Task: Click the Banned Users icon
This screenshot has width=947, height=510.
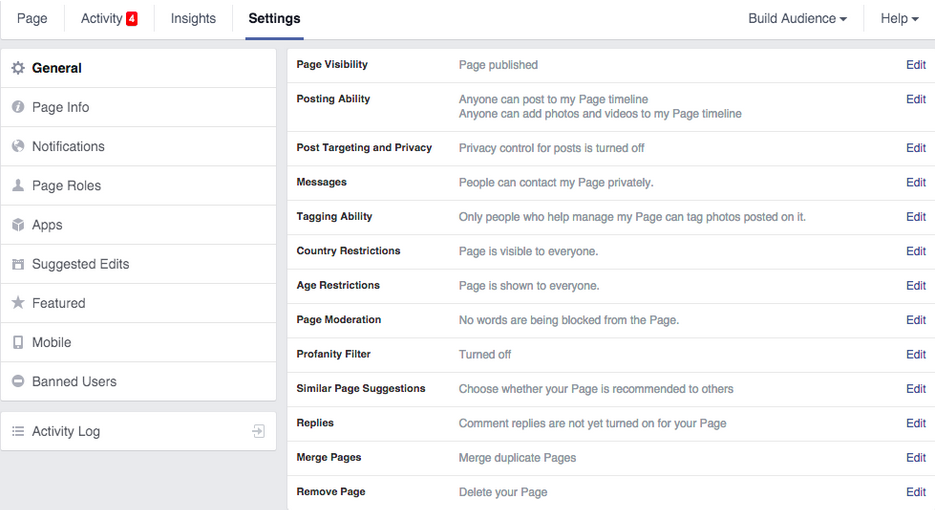Action: (x=18, y=381)
